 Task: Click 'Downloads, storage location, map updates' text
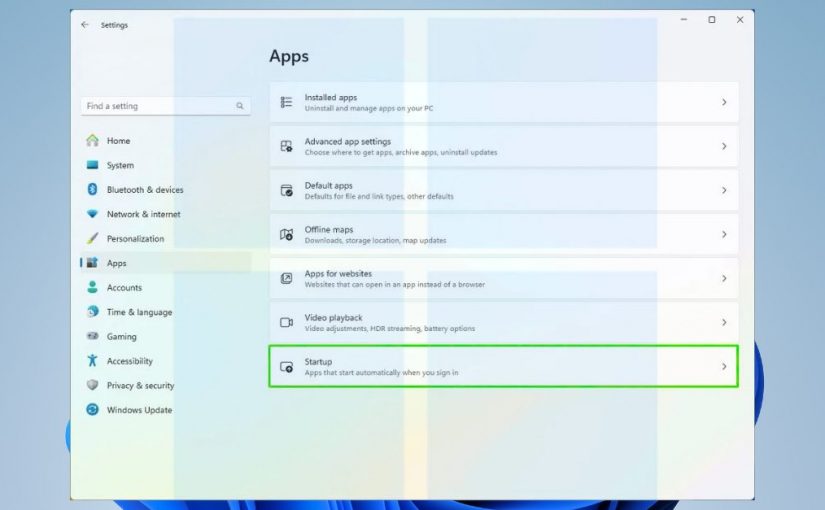pyautogui.click(x=375, y=241)
